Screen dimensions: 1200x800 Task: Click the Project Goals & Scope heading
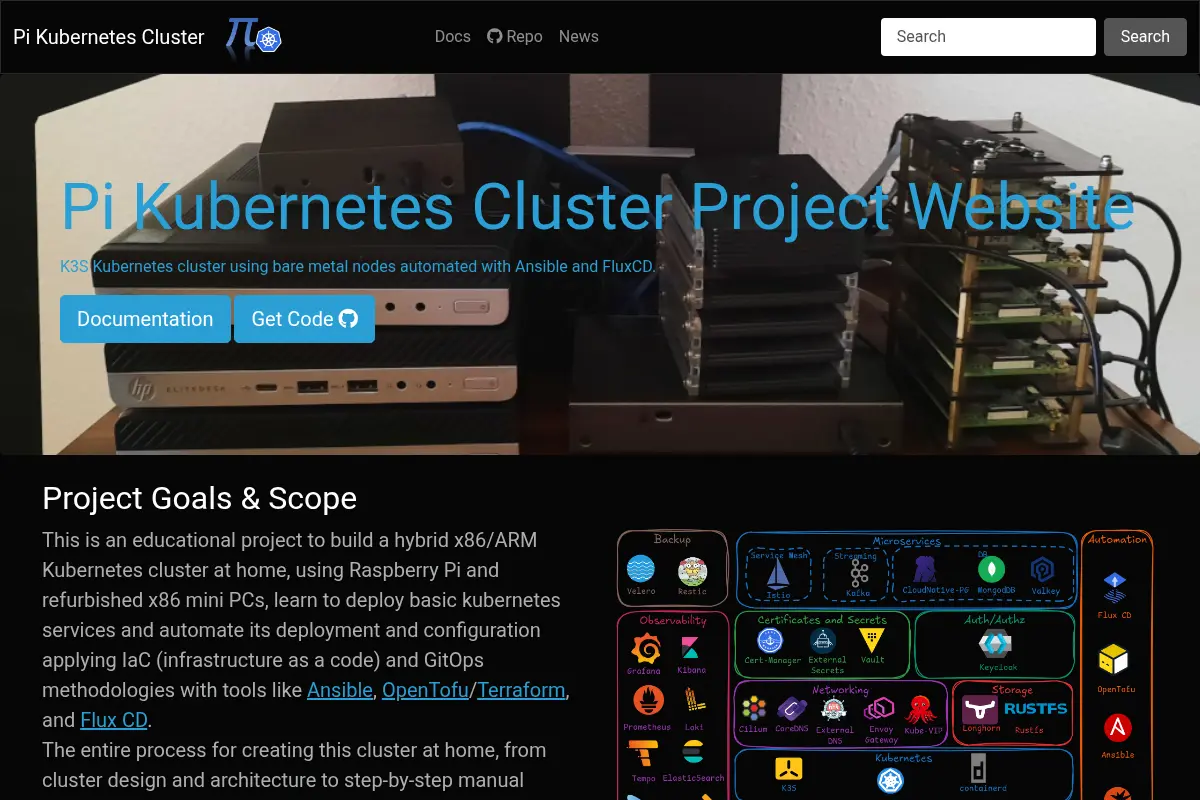click(200, 498)
